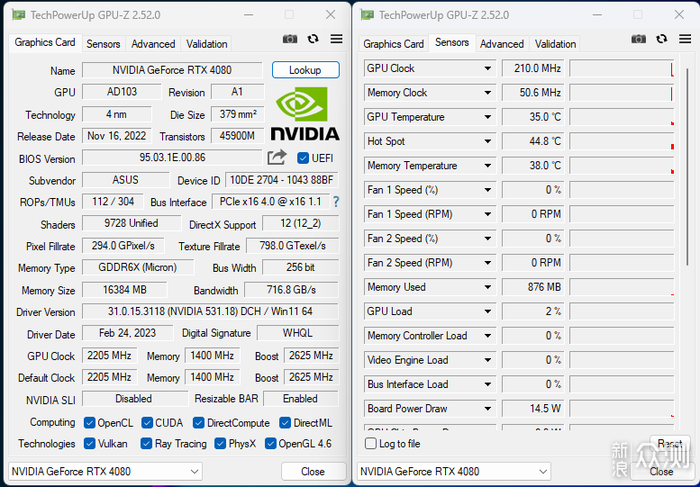Click the Device ID 10DE 2704 field
700x487 pixels.
(x=282, y=180)
